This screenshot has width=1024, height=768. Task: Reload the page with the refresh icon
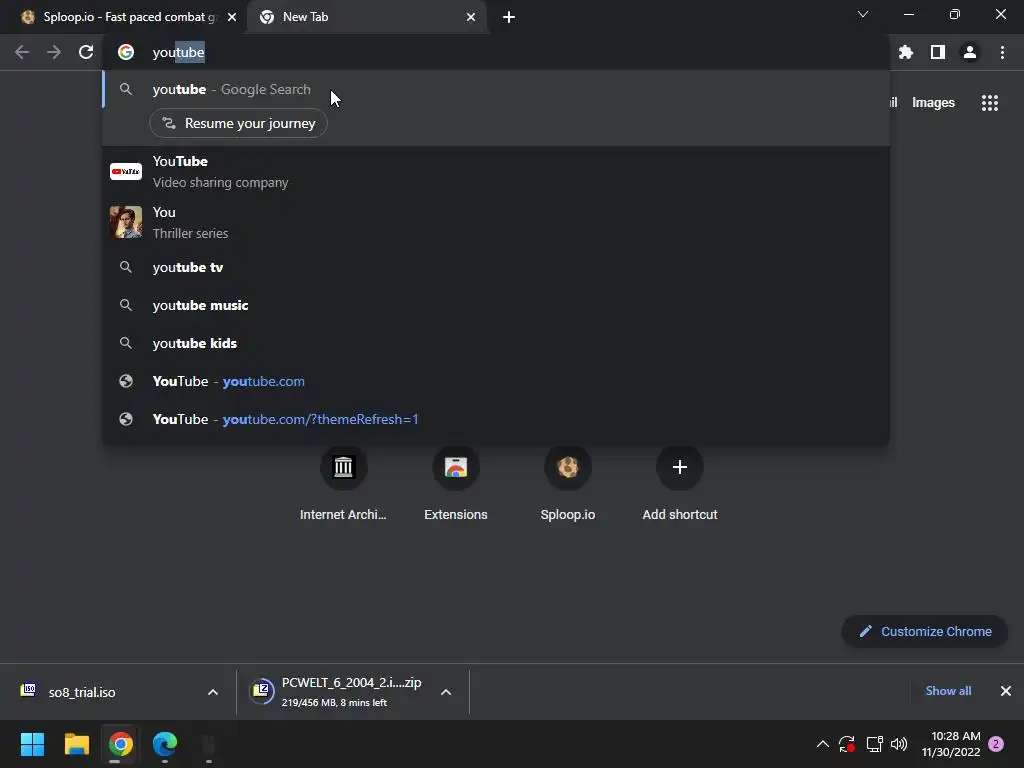click(x=86, y=52)
